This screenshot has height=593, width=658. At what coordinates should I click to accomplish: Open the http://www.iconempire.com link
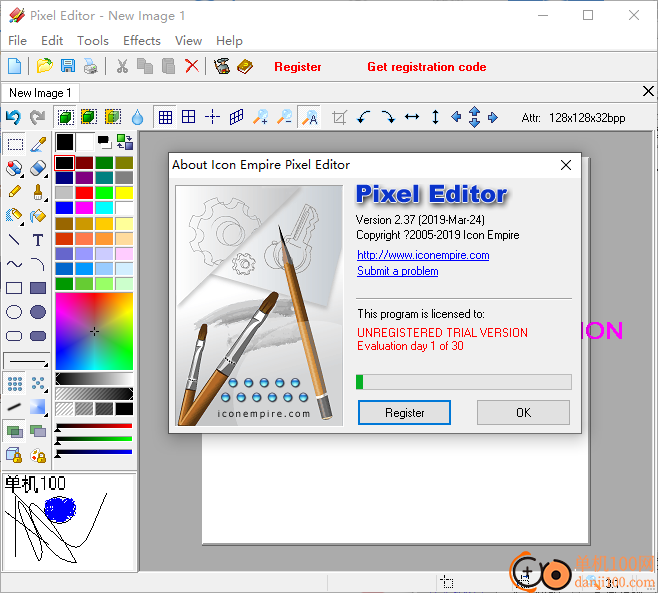point(423,255)
